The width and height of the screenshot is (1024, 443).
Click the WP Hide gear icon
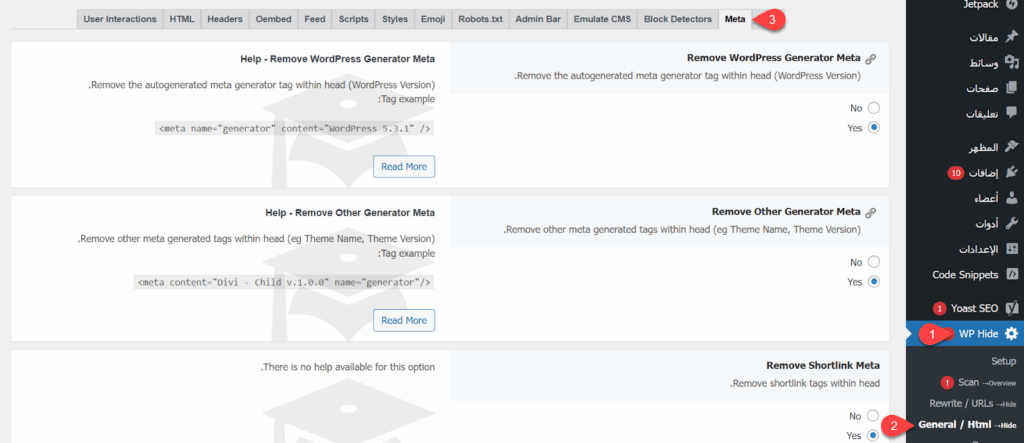pos(1011,333)
